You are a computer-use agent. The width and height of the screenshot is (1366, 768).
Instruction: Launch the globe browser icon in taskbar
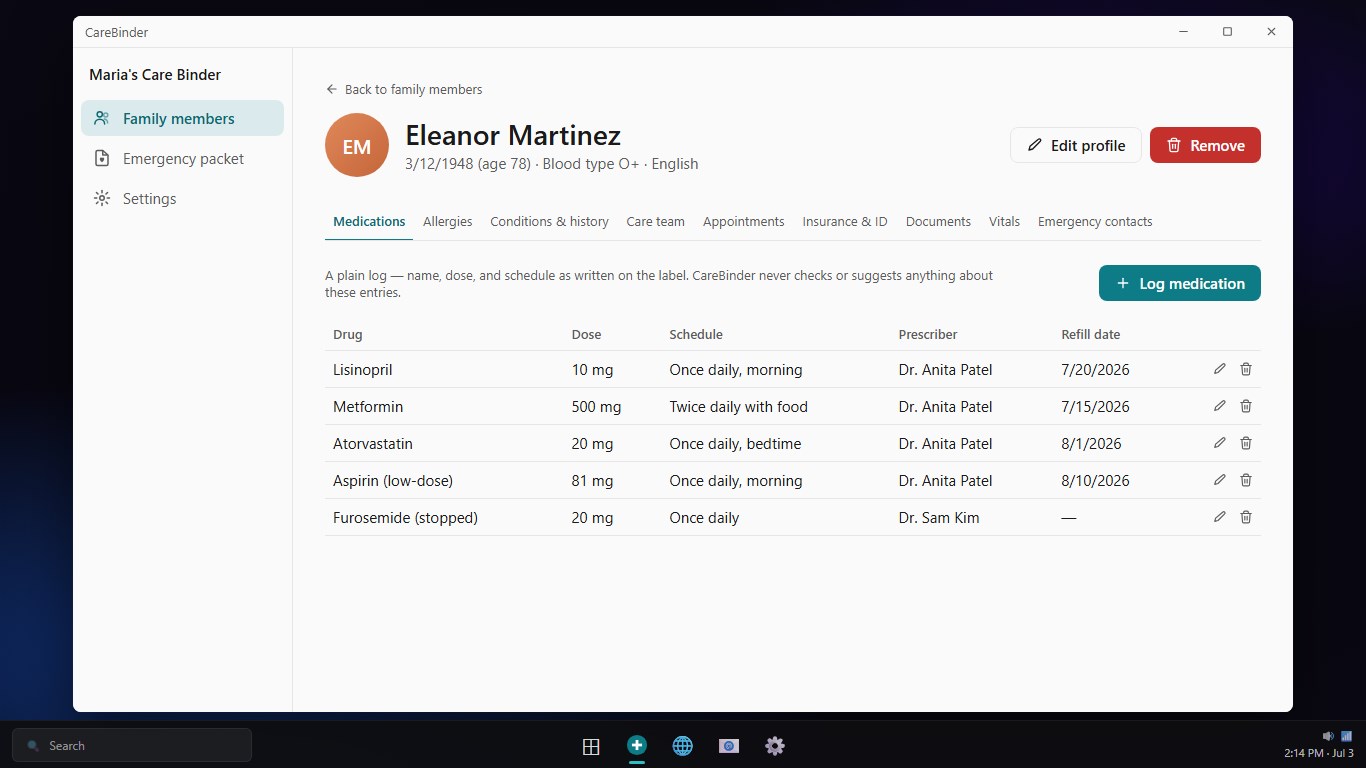click(683, 746)
